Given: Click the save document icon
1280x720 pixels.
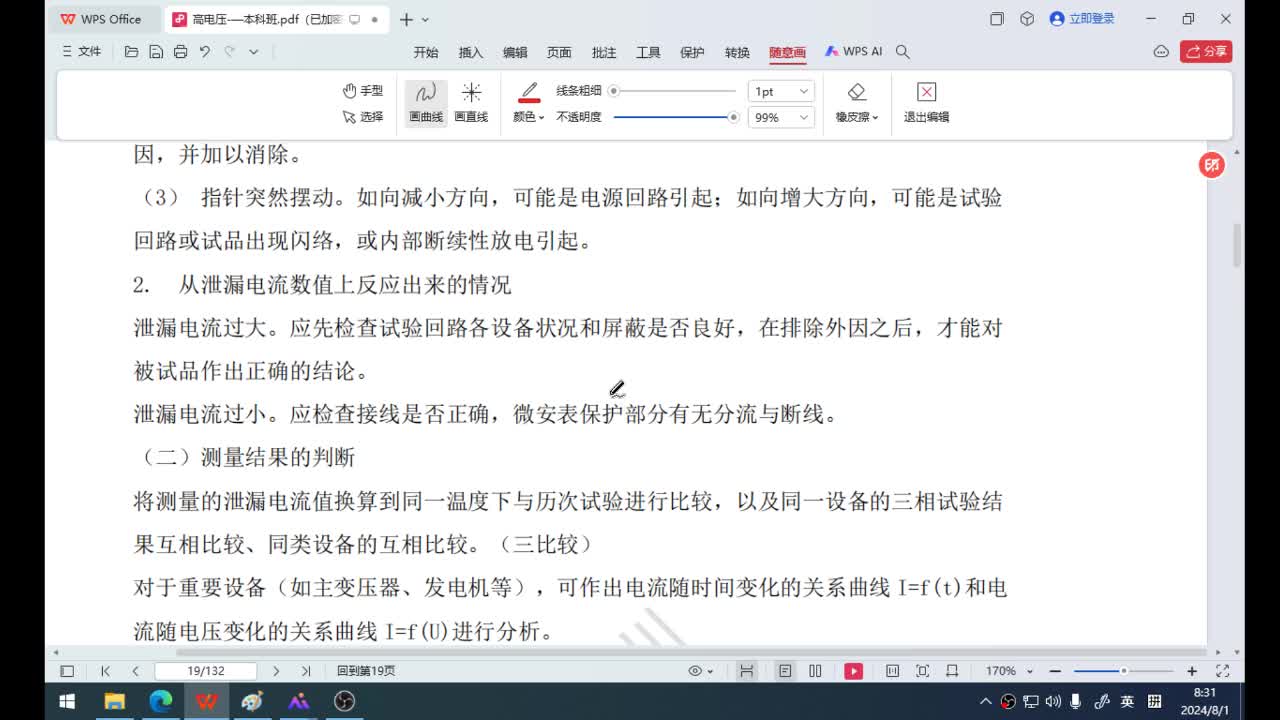Looking at the screenshot, I should 155,51.
